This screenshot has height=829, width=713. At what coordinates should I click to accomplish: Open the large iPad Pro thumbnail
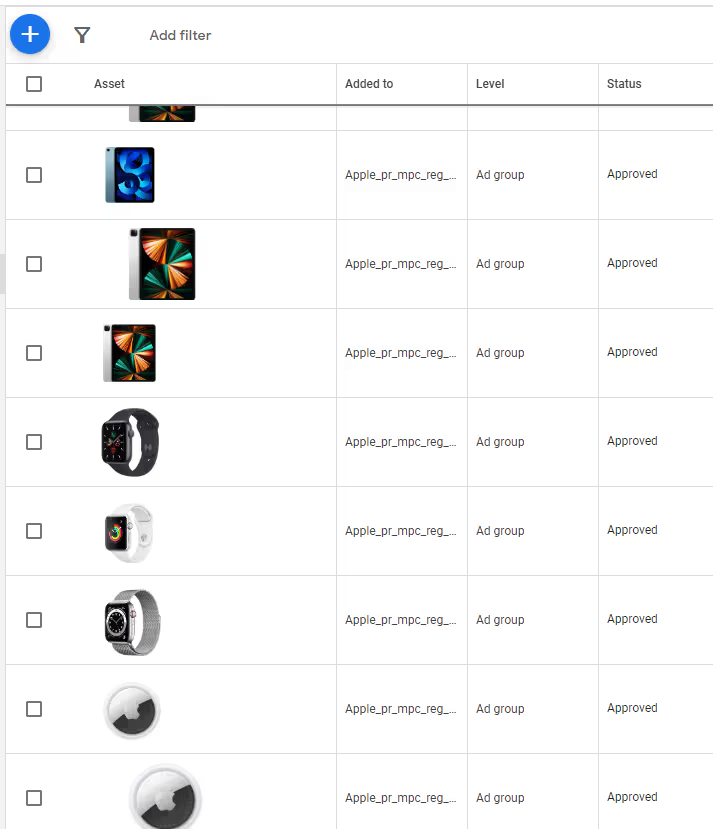[x=162, y=264]
